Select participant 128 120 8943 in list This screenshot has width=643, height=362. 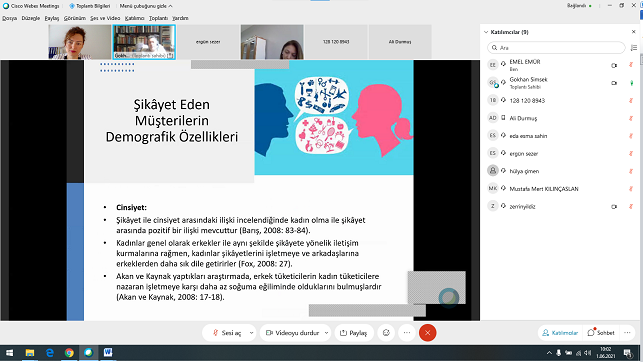click(561, 100)
